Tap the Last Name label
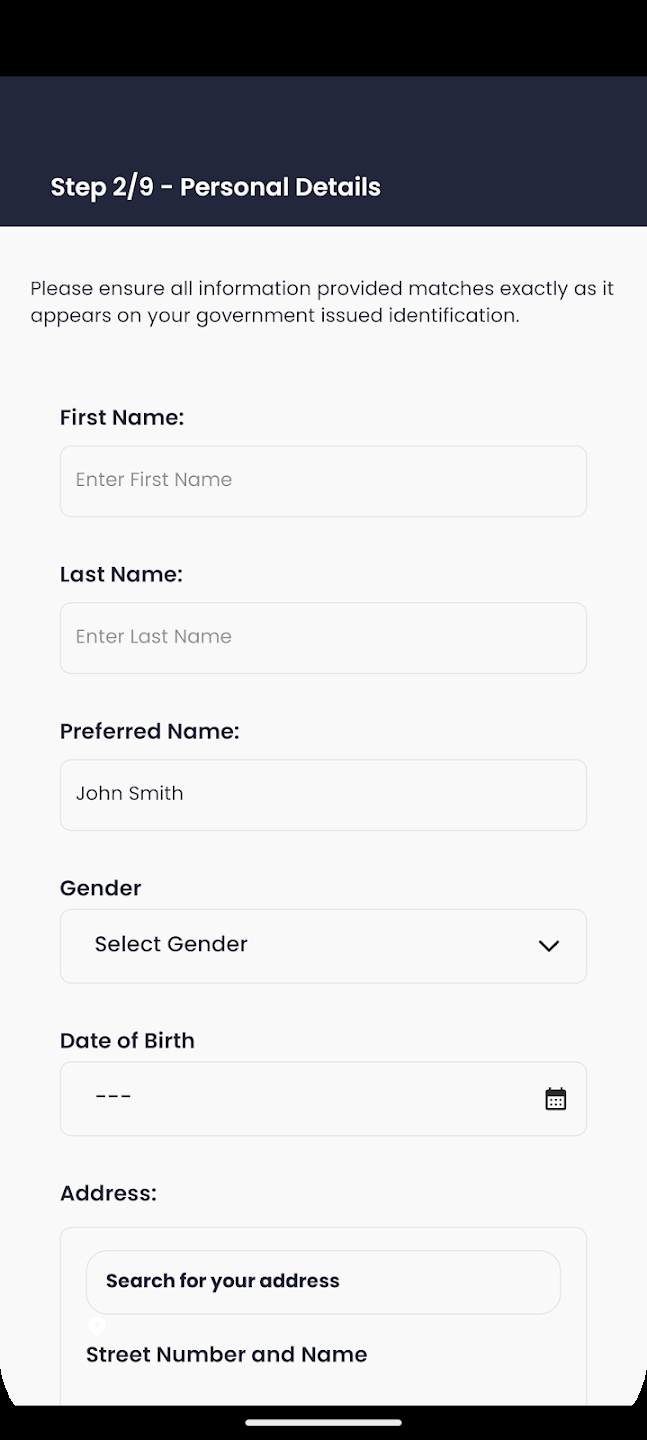Viewport: 647px width, 1440px height. (121, 575)
